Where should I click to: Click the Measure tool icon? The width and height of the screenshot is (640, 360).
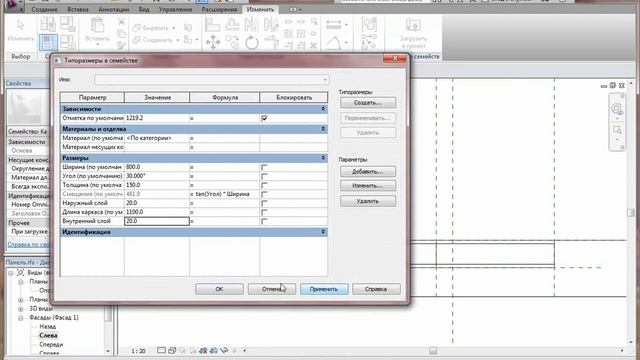(333, 25)
